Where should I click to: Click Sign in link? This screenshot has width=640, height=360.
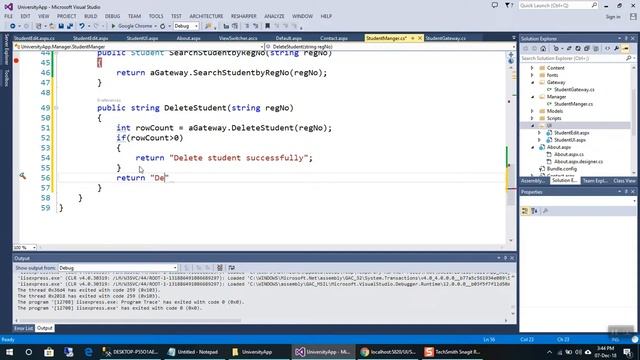pos(613,17)
